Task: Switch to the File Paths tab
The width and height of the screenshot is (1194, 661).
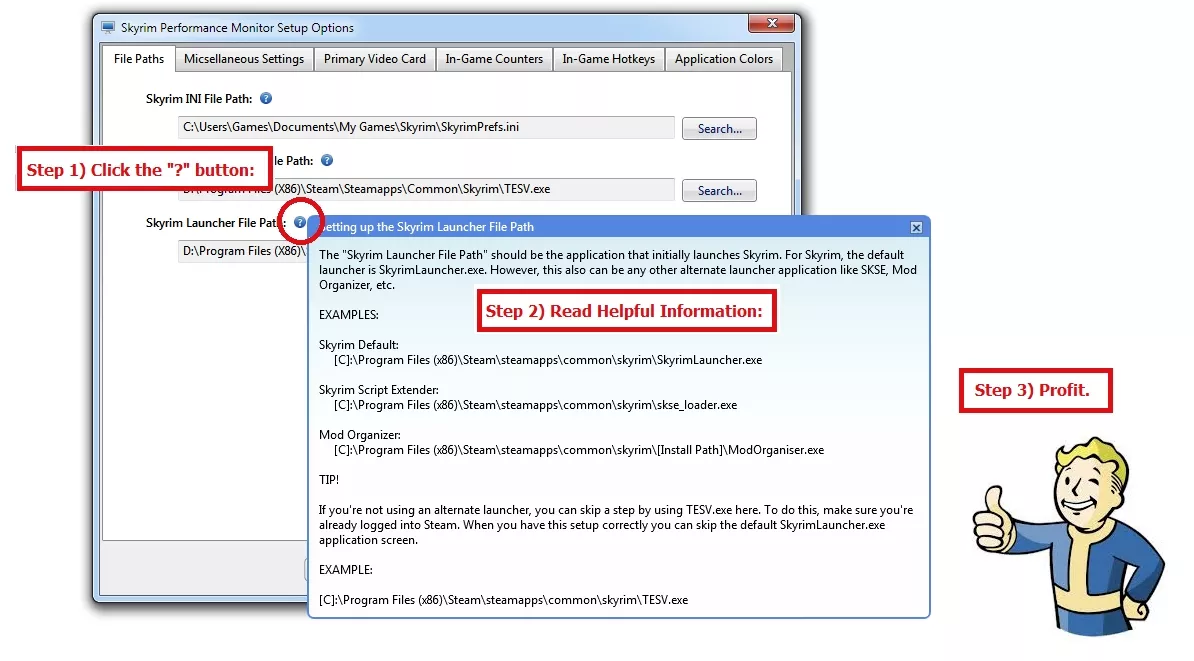Action: click(x=139, y=59)
